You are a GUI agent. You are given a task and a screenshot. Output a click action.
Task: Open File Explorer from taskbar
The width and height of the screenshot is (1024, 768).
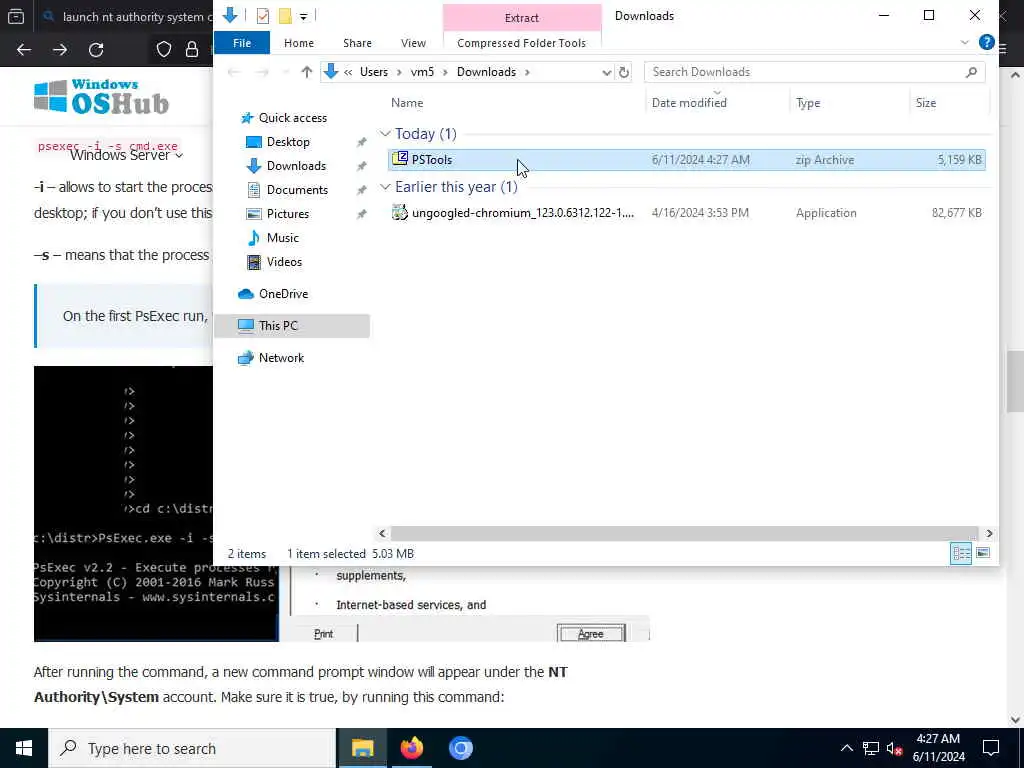(x=362, y=748)
